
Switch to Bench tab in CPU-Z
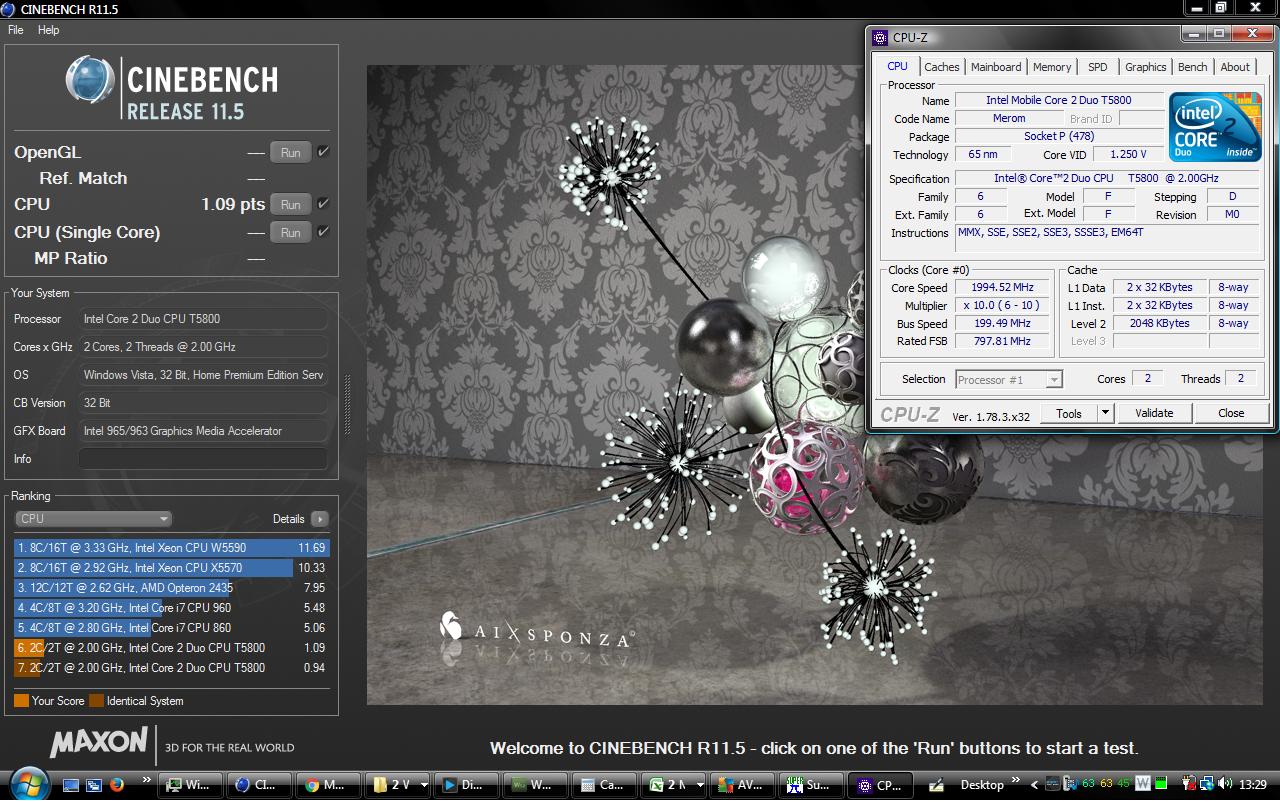1192,67
